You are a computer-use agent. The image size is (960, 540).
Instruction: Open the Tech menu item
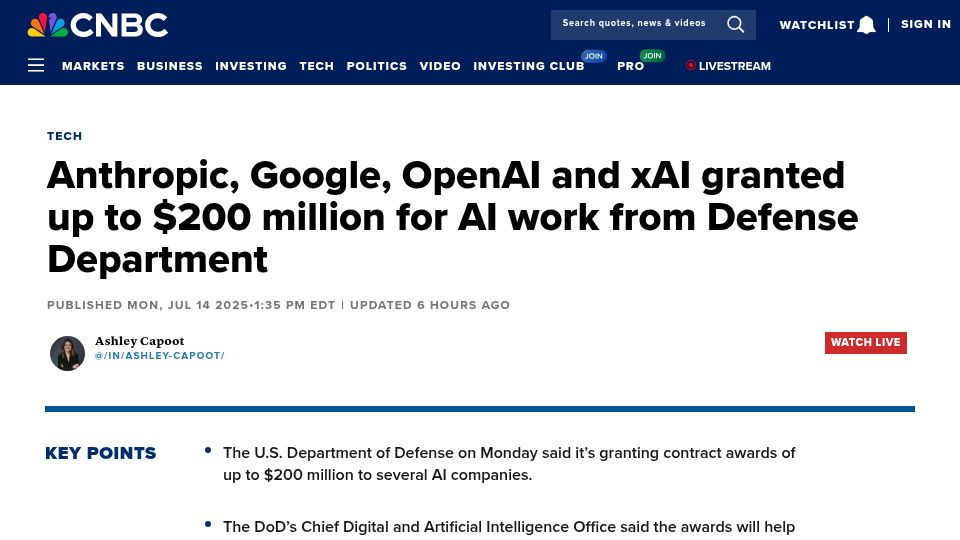[x=317, y=66]
